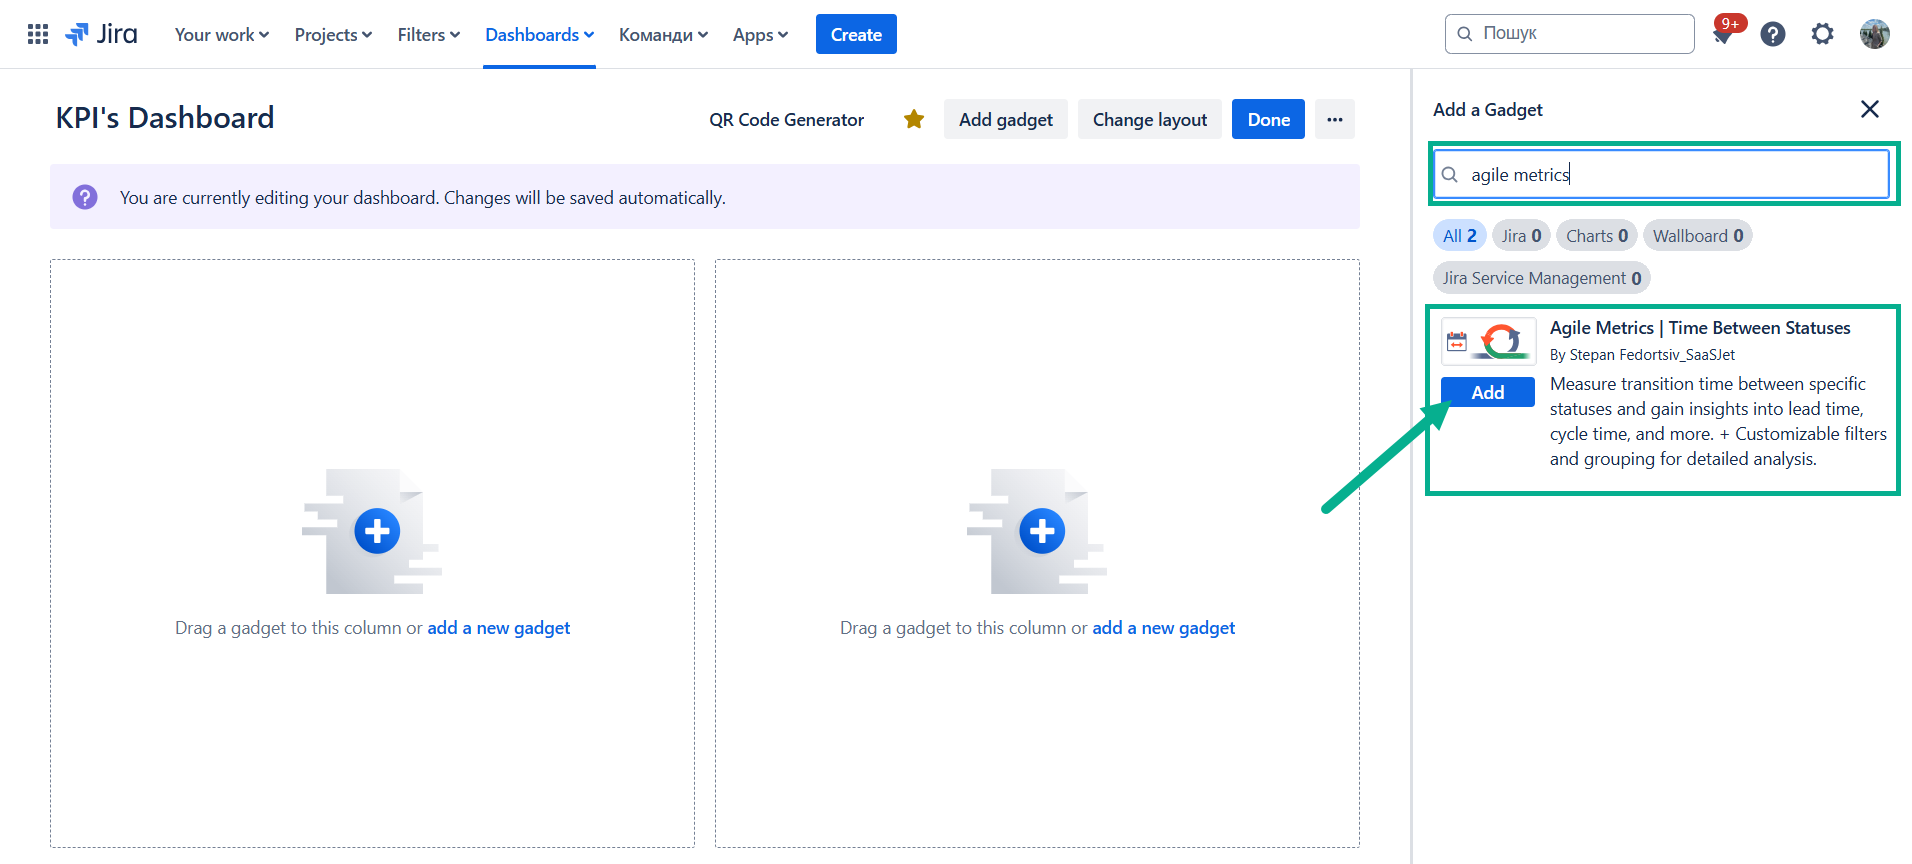
Task: Click the Jira logo
Action: (x=102, y=34)
